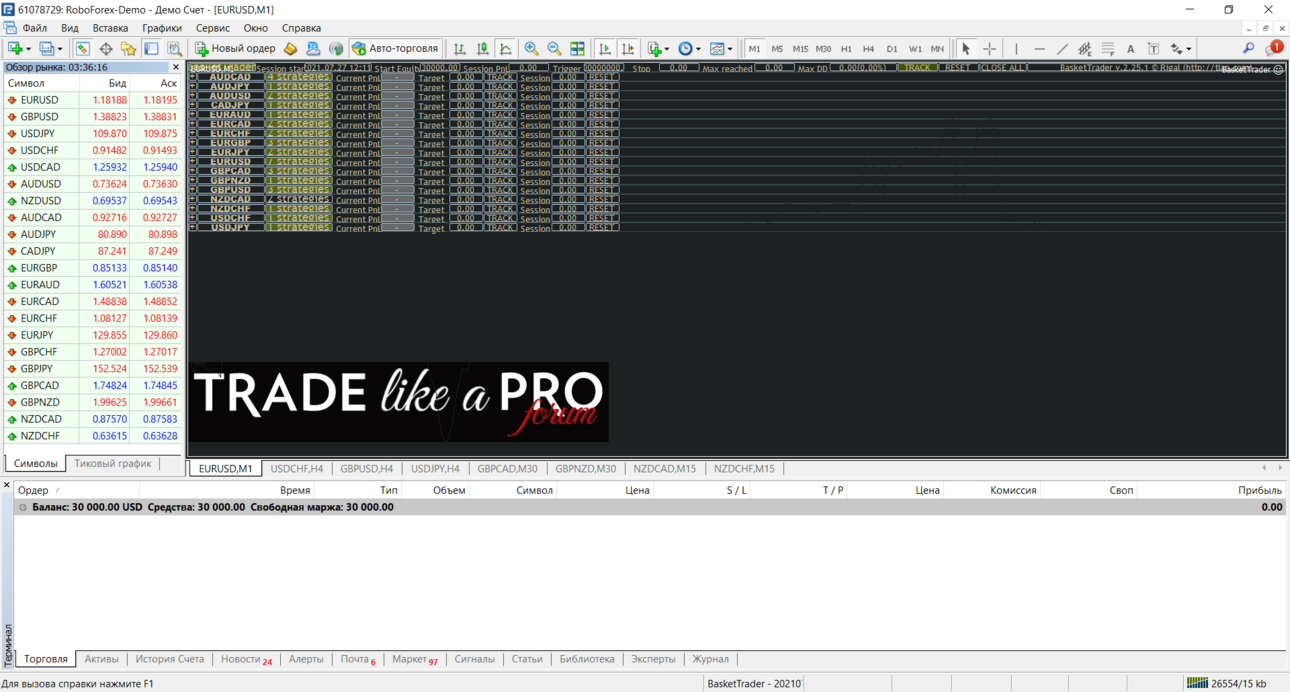Open the search magnifier in toolbar

tap(1248, 48)
